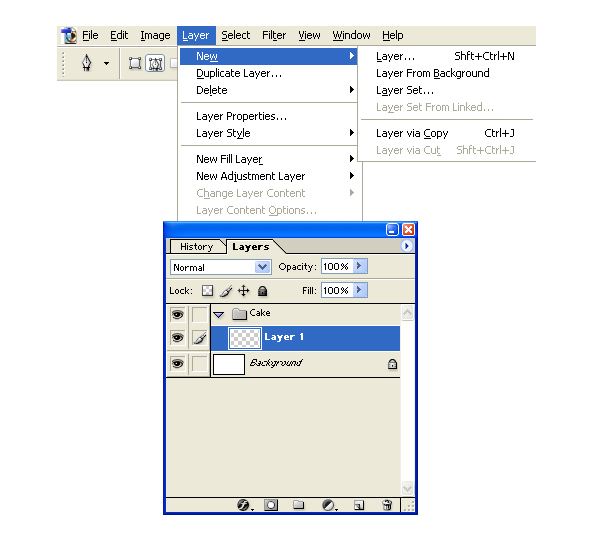This screenshot has width=600, height=543.
Task: Click paintbrush indicator beside Layer 1
Action: pyautogui.click(x=199, y=338)
